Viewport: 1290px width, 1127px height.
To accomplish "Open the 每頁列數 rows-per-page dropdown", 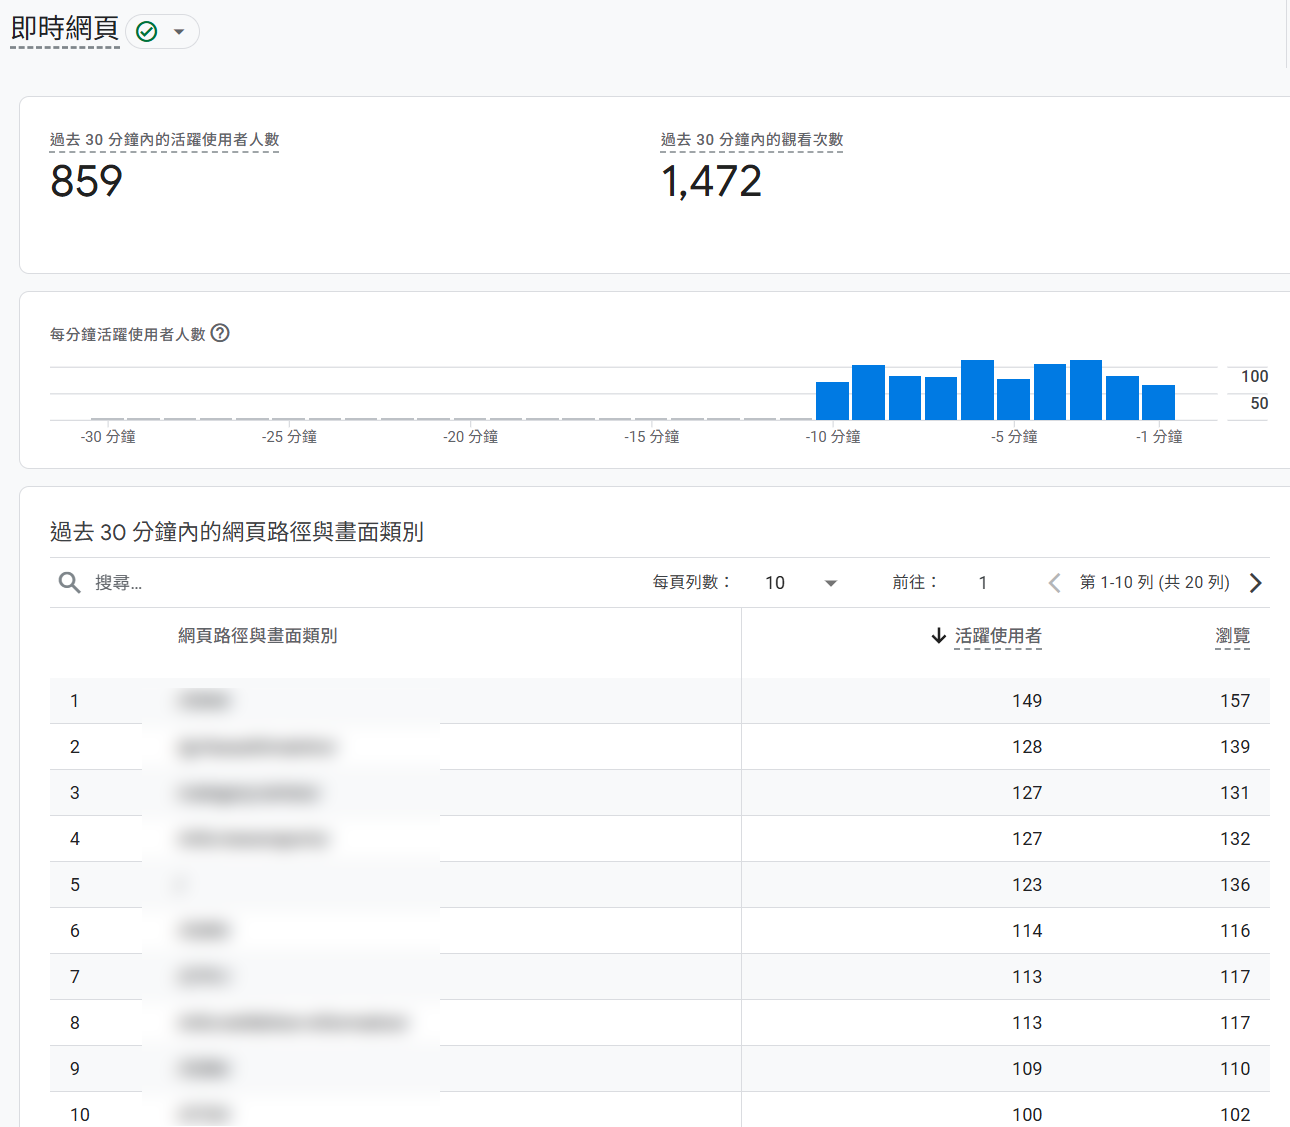I will [801, 583].
